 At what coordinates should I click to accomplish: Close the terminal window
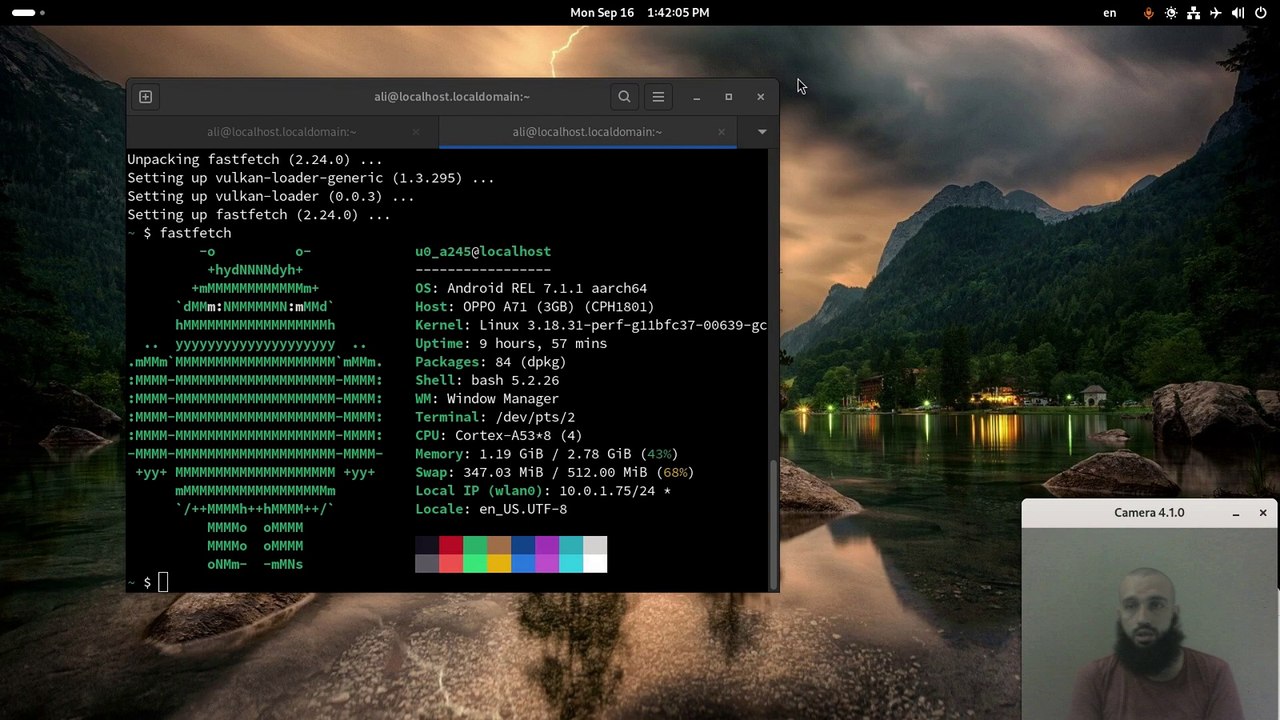click(x=761, y=97)
